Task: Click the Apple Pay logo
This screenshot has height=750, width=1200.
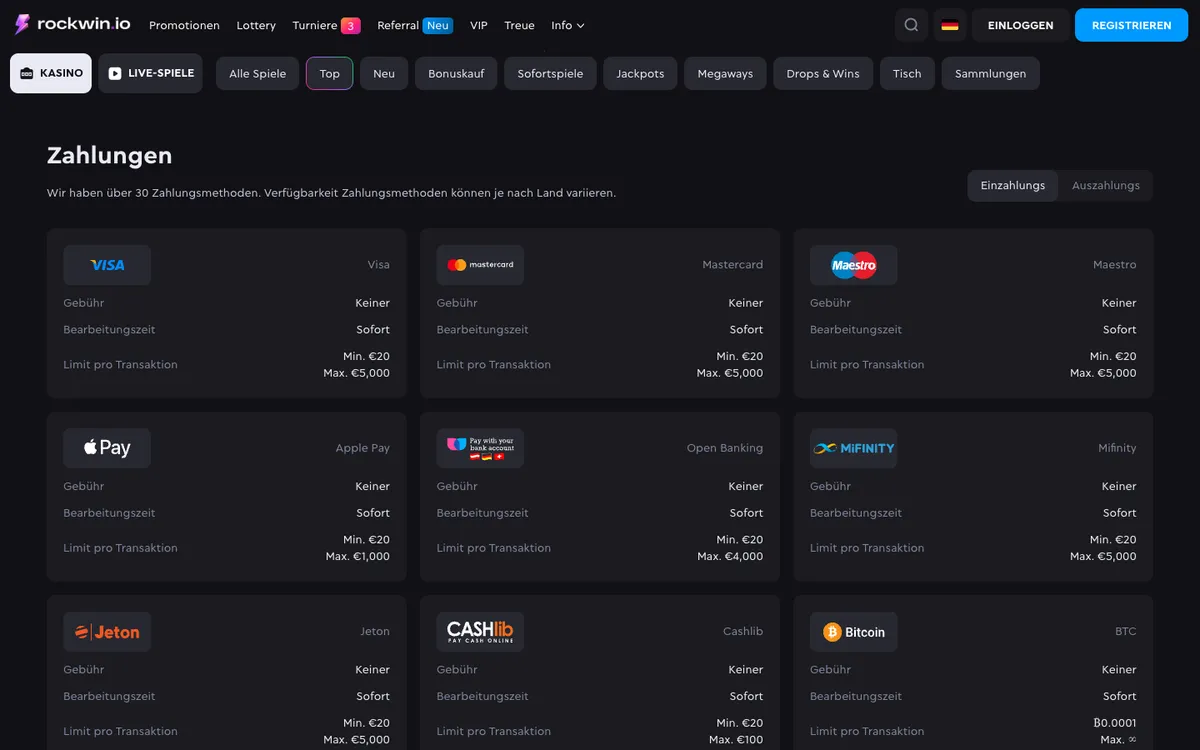Action: [x=107, y=448]
